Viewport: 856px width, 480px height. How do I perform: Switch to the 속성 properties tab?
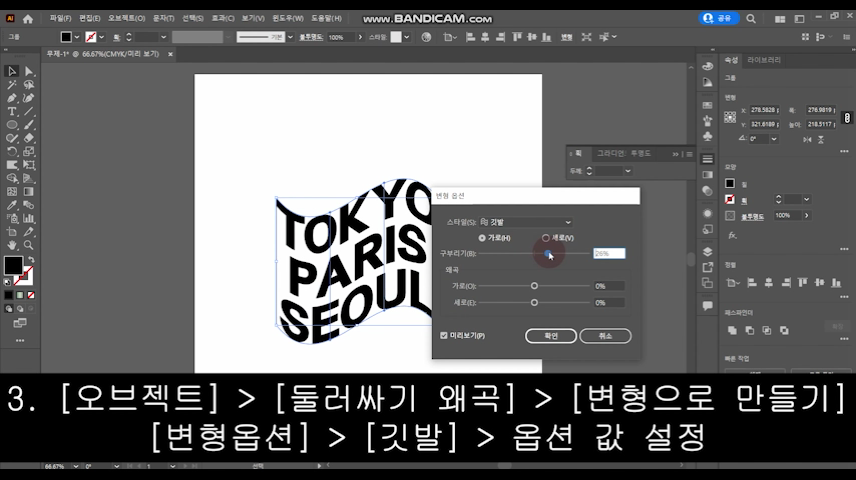[731, 60]
